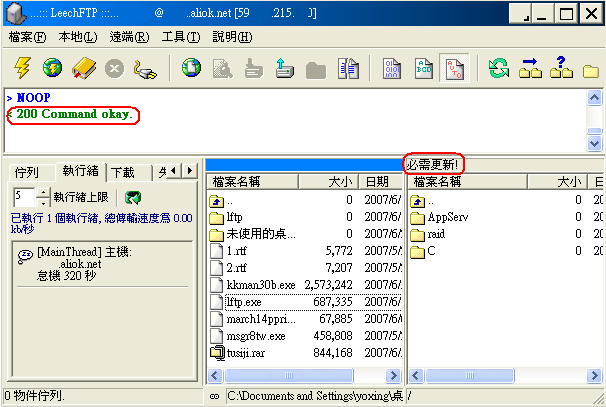Click the lightning bolt quick connect icon

(22, 68)
